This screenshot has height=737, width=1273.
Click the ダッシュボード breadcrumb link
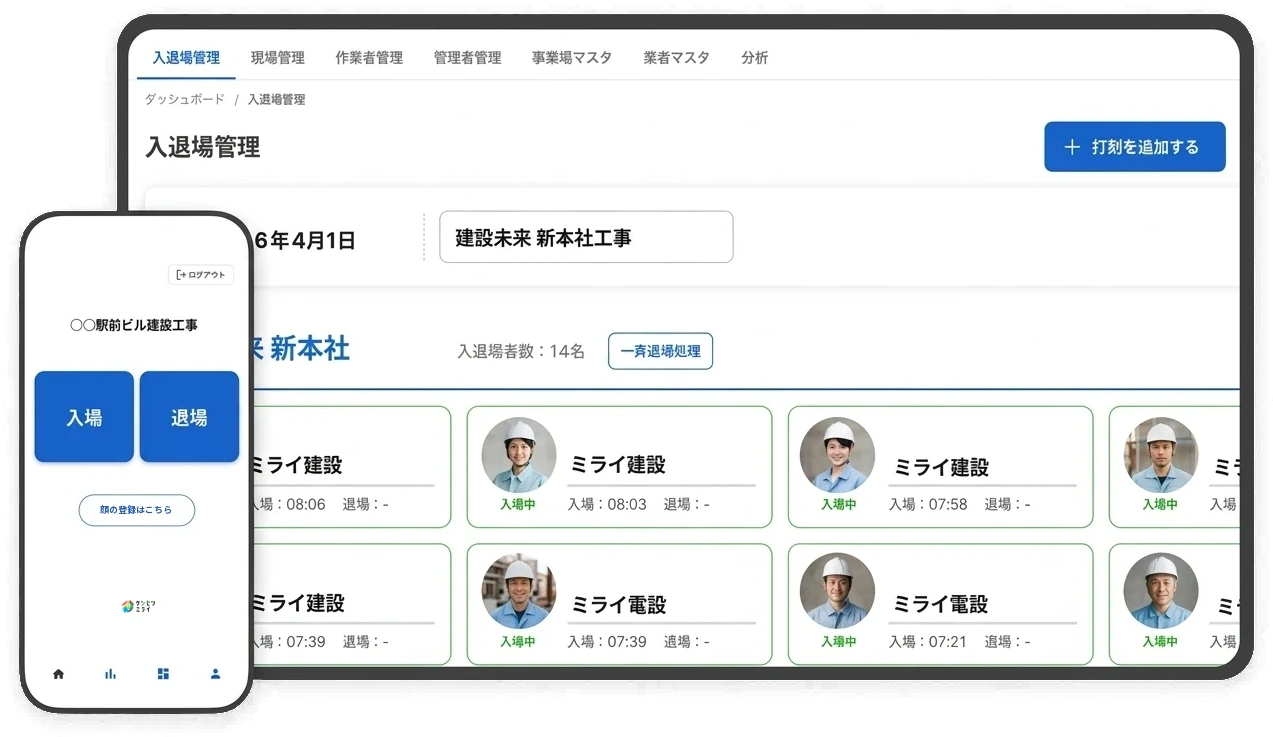185,99
